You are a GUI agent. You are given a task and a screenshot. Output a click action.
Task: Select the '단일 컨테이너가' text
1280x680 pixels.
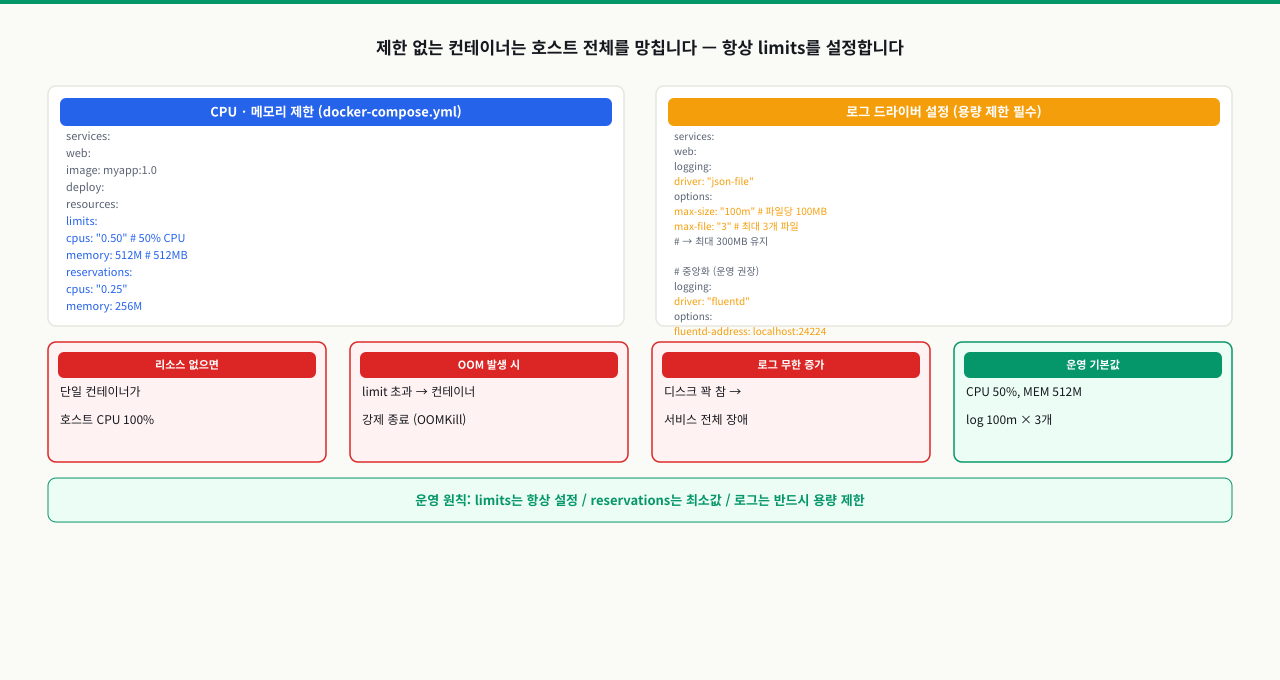tap(100, 391)
